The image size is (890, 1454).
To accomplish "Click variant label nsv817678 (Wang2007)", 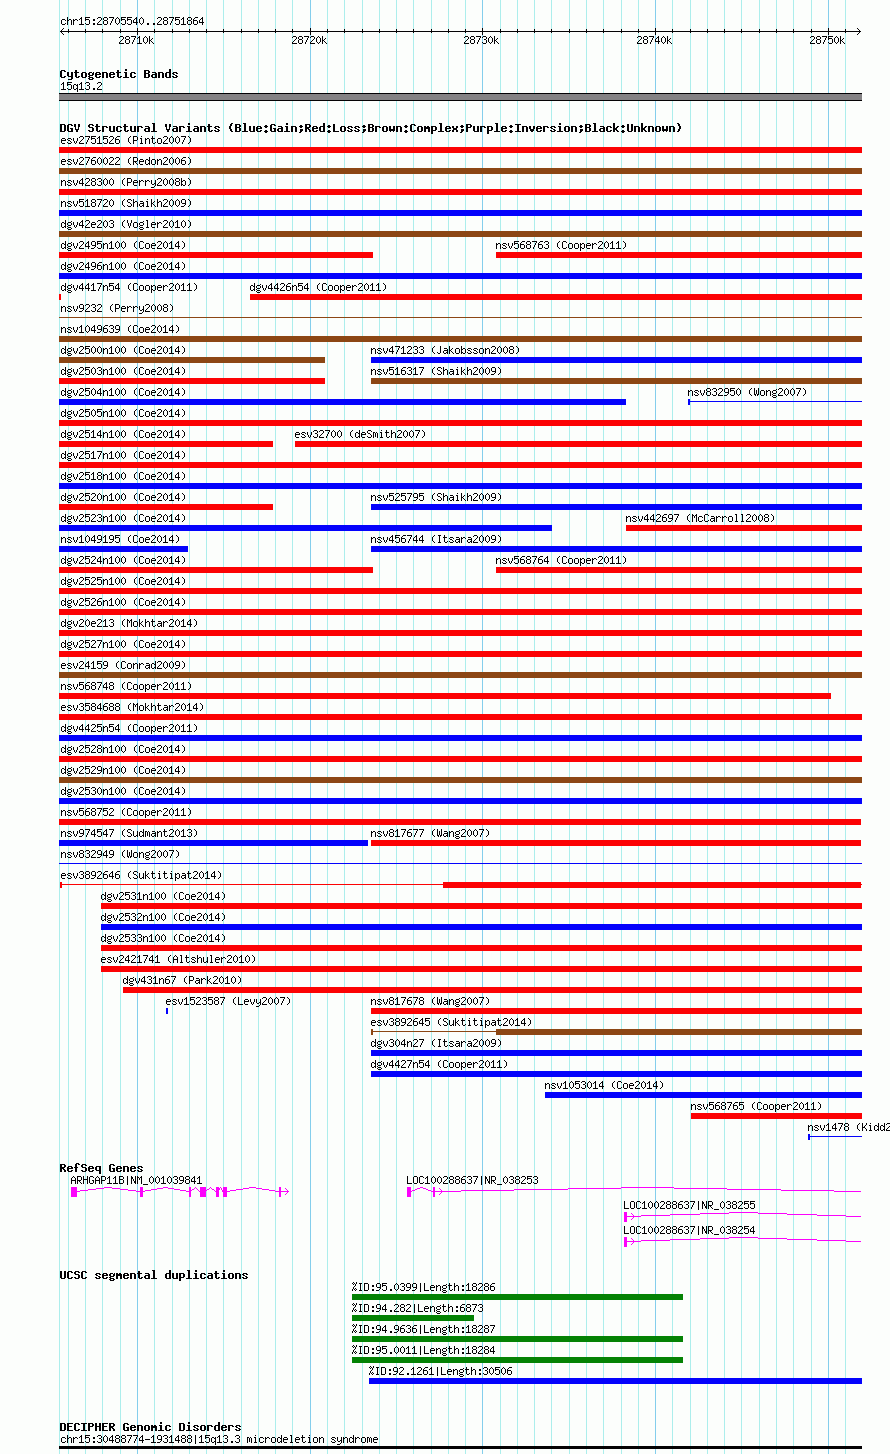I will click(430, 1001).
